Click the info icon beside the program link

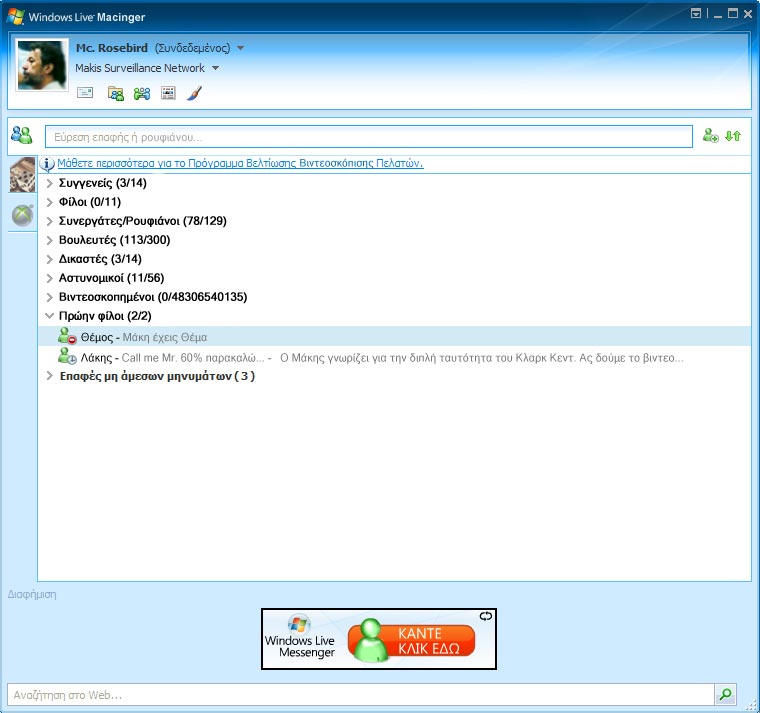tap(47, 164)
